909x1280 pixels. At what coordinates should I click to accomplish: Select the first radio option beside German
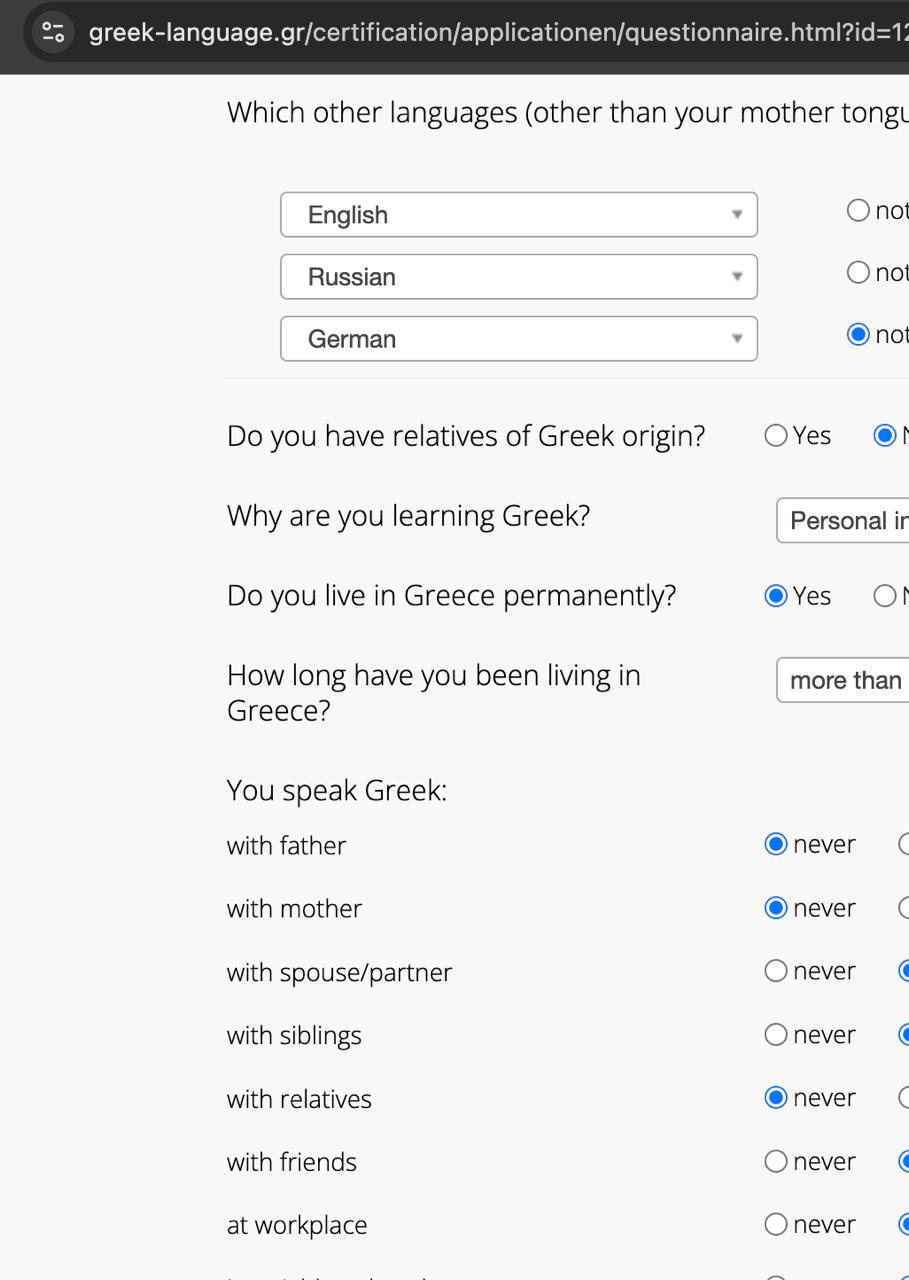click(x=858, y=335)
